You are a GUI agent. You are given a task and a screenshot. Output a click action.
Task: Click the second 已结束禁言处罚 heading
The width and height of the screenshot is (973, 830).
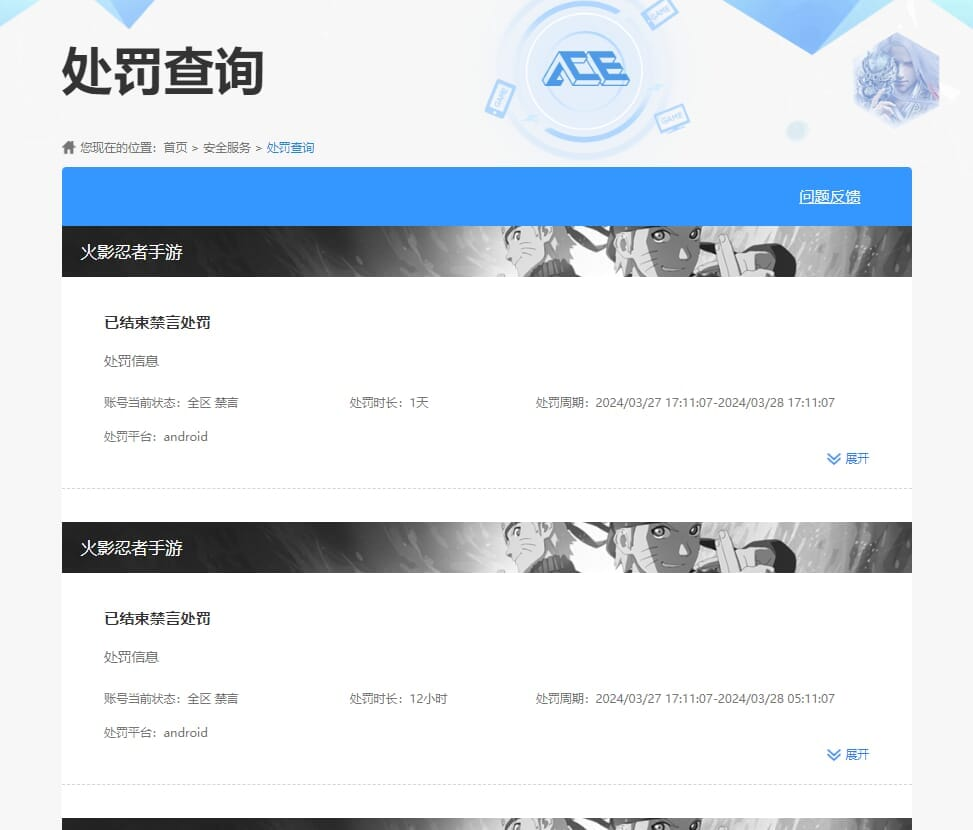(x=158, y=618)
